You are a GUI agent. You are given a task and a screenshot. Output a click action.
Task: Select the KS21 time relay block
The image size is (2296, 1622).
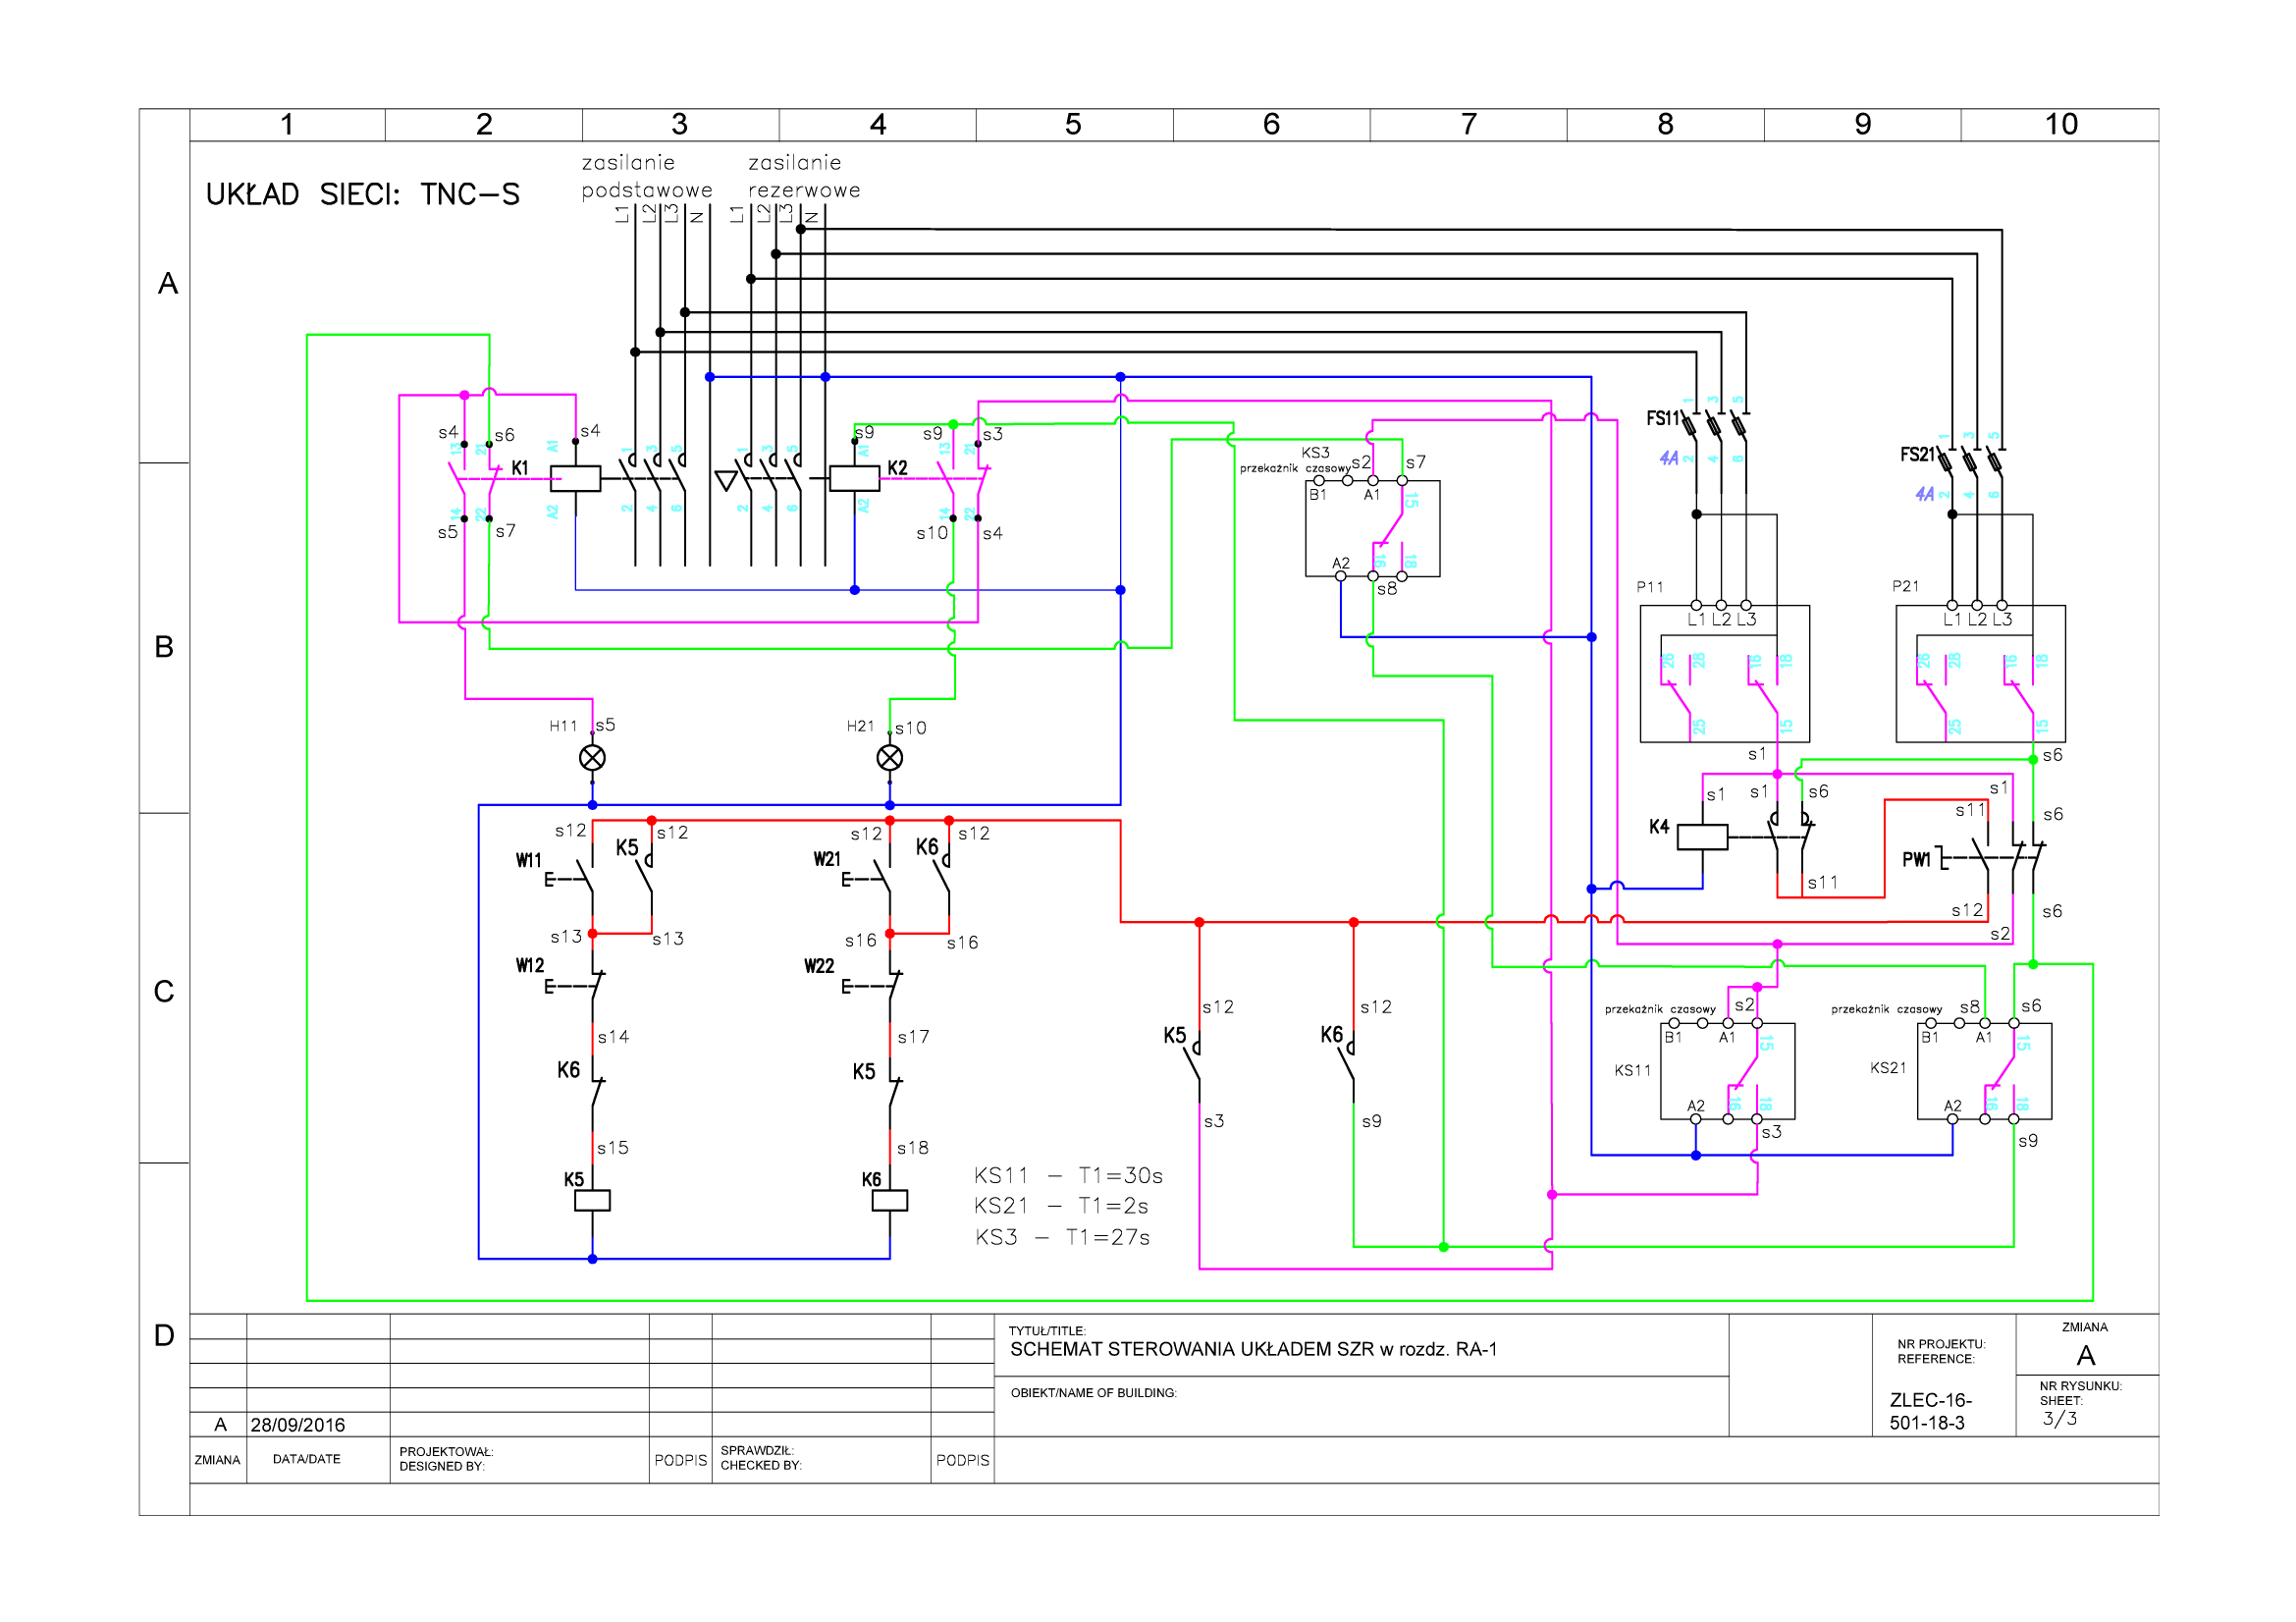tap(1984, 1071)
